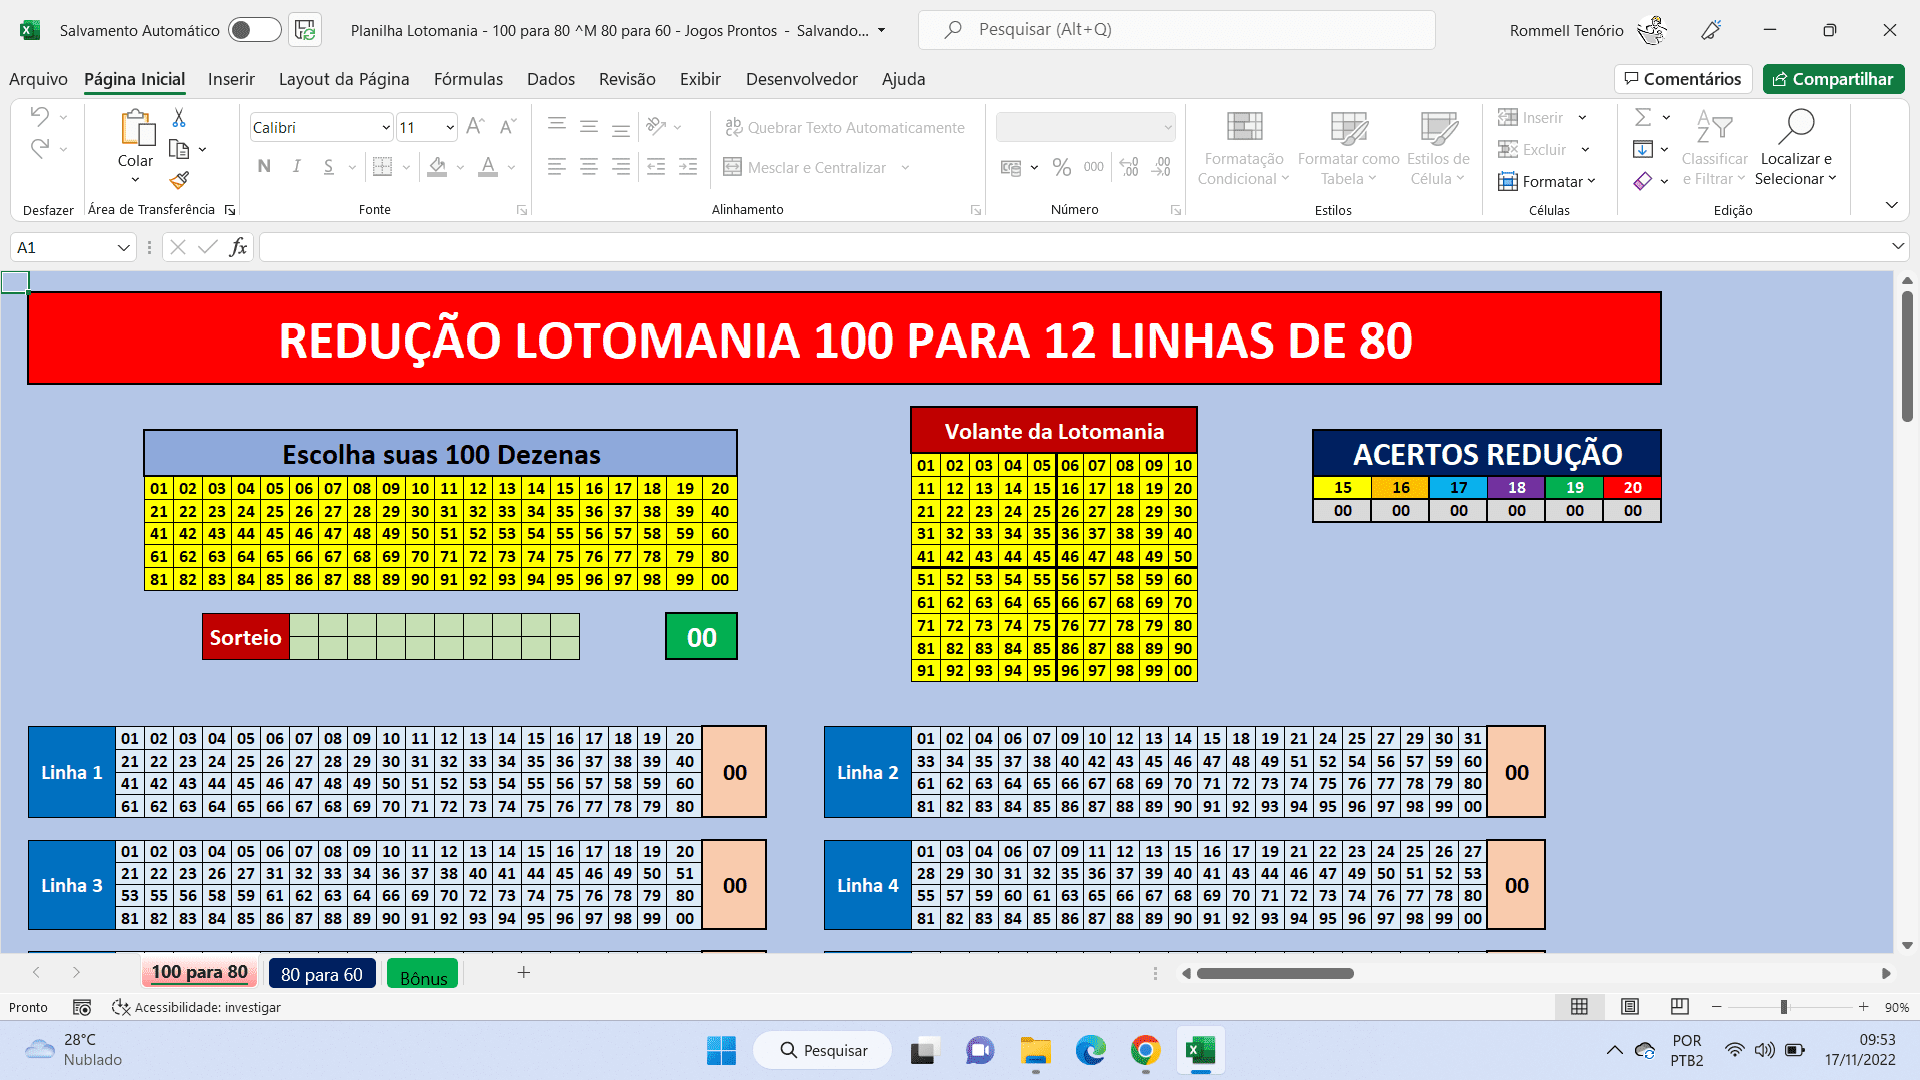Click the Cut scissors icon

tap(179, 118)
